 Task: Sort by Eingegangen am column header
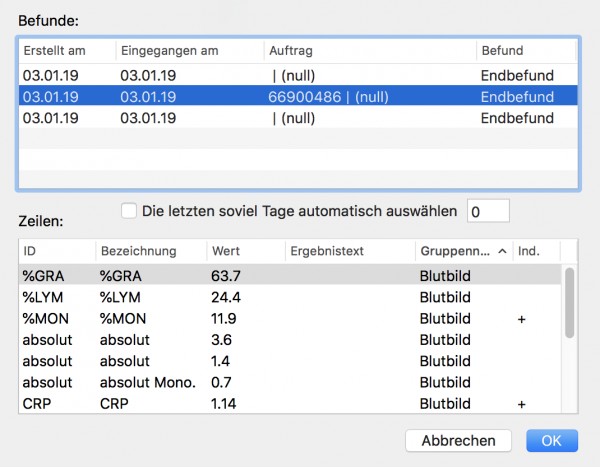click(x=190, y=51)
